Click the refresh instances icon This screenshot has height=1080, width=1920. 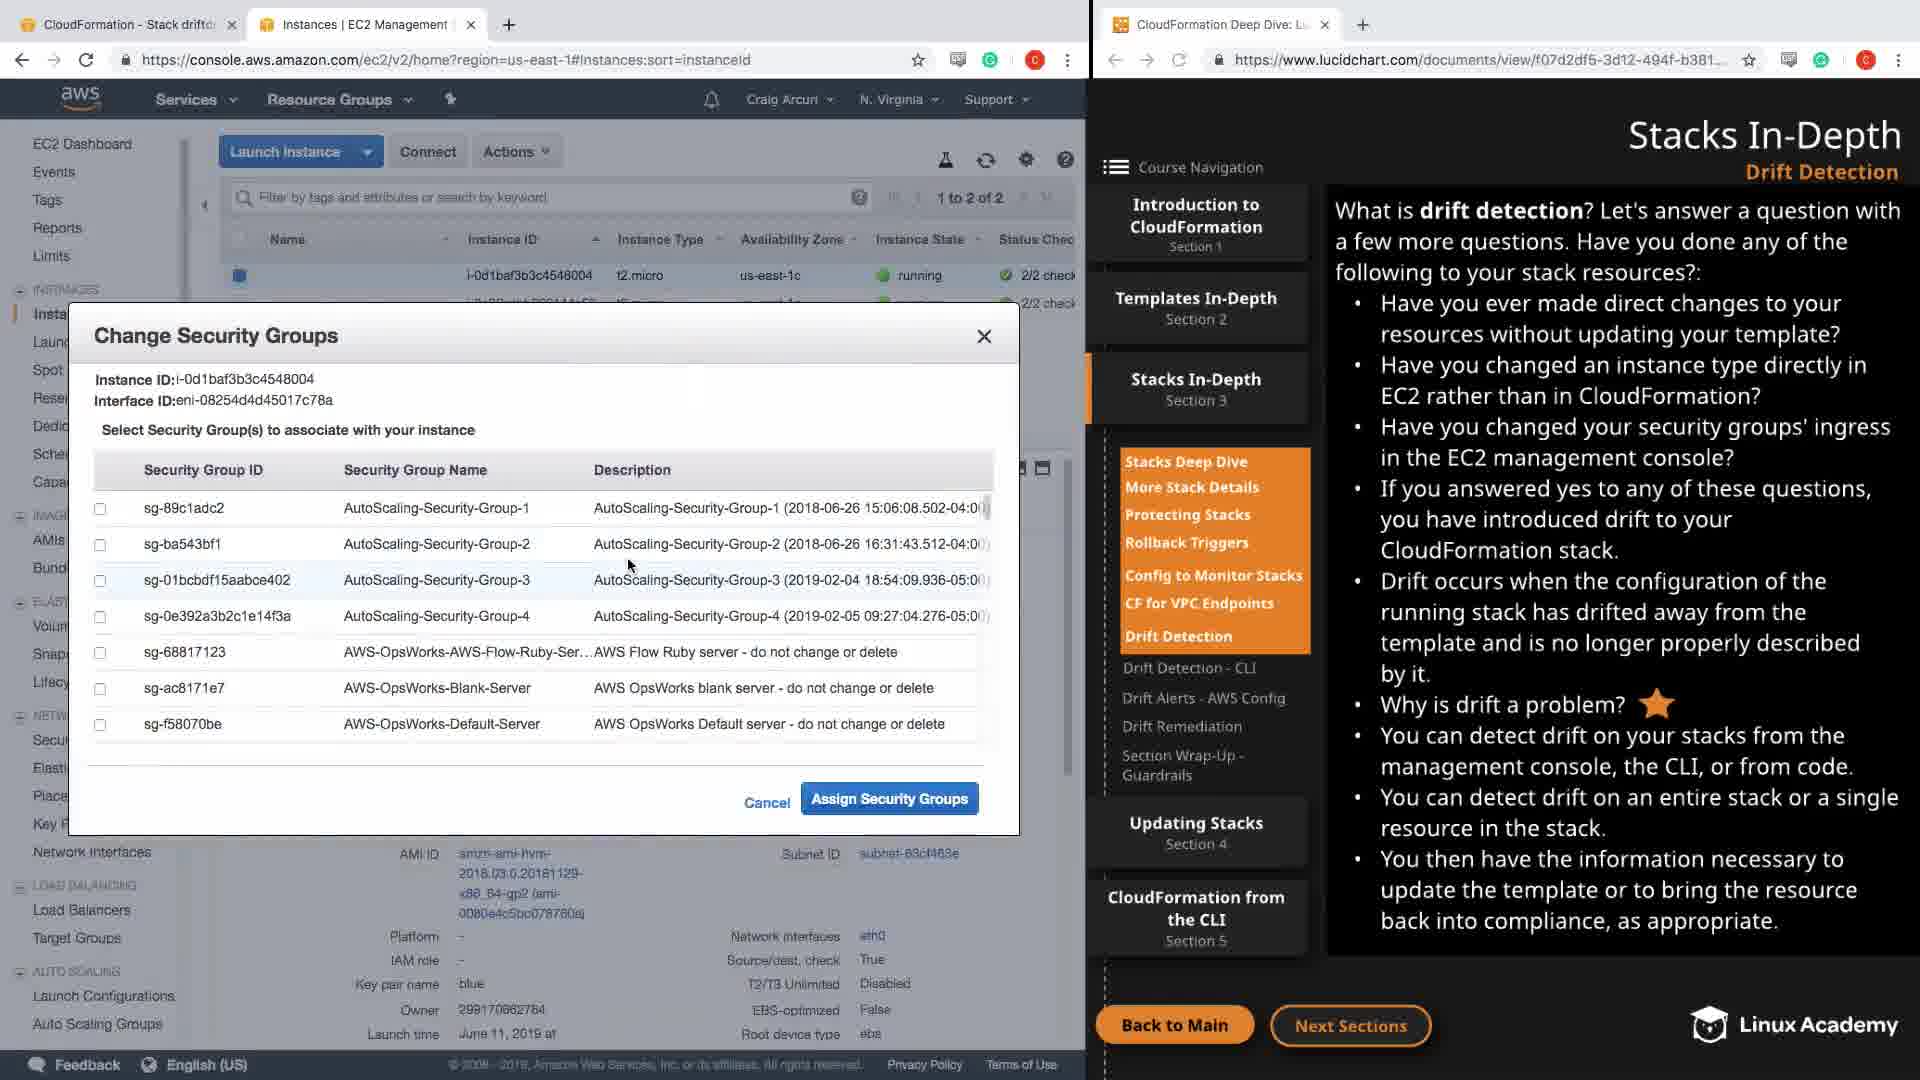[x=986, y=160]
